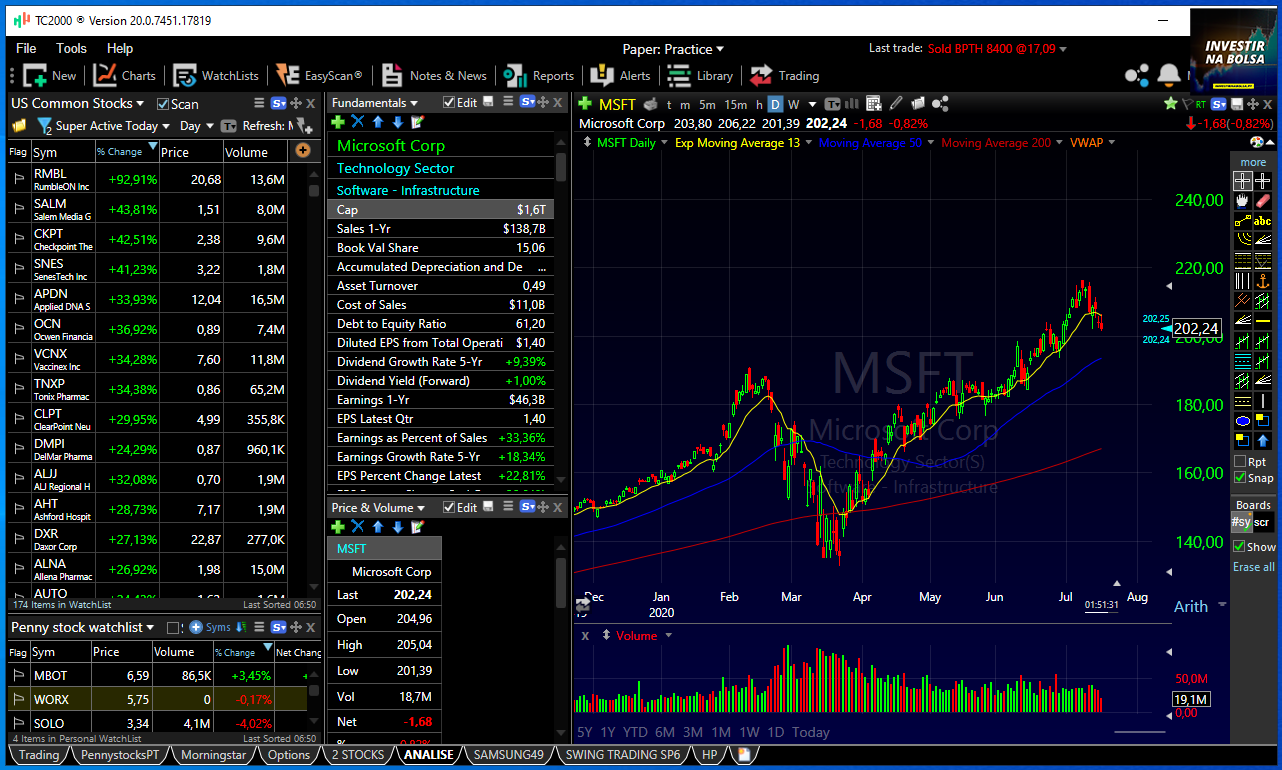Viewport: 1282px width, 770px height.
Task: Click the notification bell icon
Action: click(x=1168, y=75)
